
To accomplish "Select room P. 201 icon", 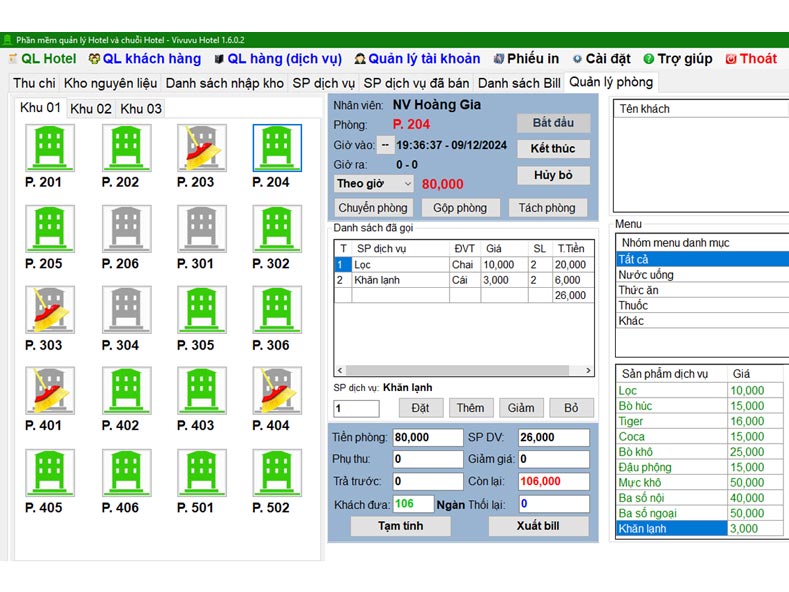I will tap(50, 148).
